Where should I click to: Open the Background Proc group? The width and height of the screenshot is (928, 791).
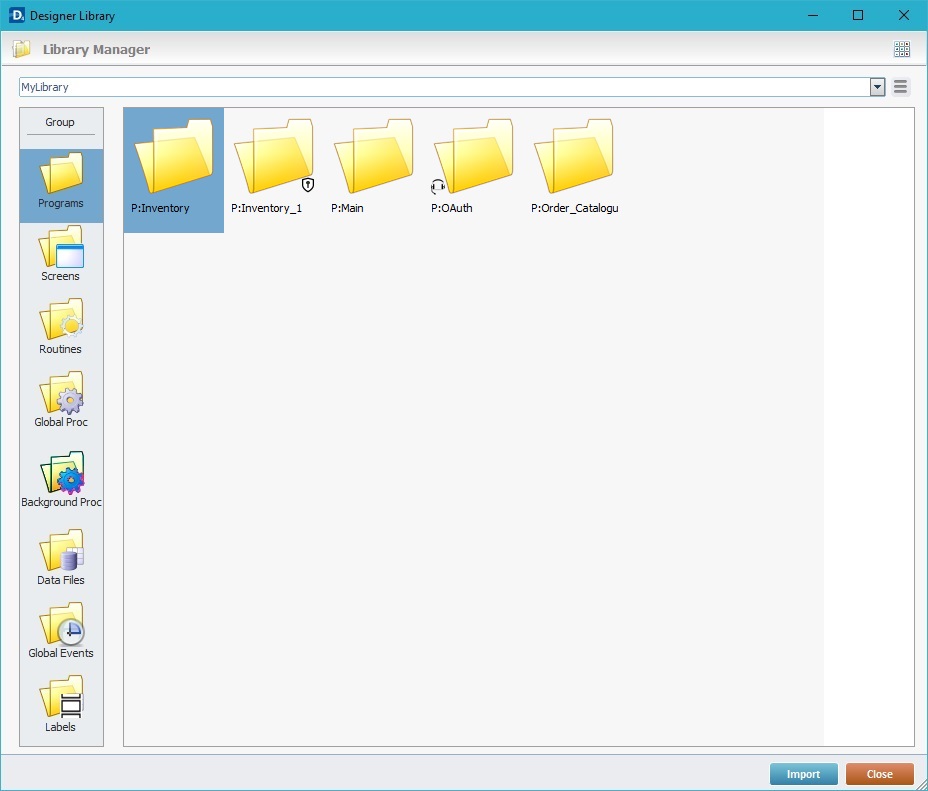pyautogui.click(x=61, y=479)
